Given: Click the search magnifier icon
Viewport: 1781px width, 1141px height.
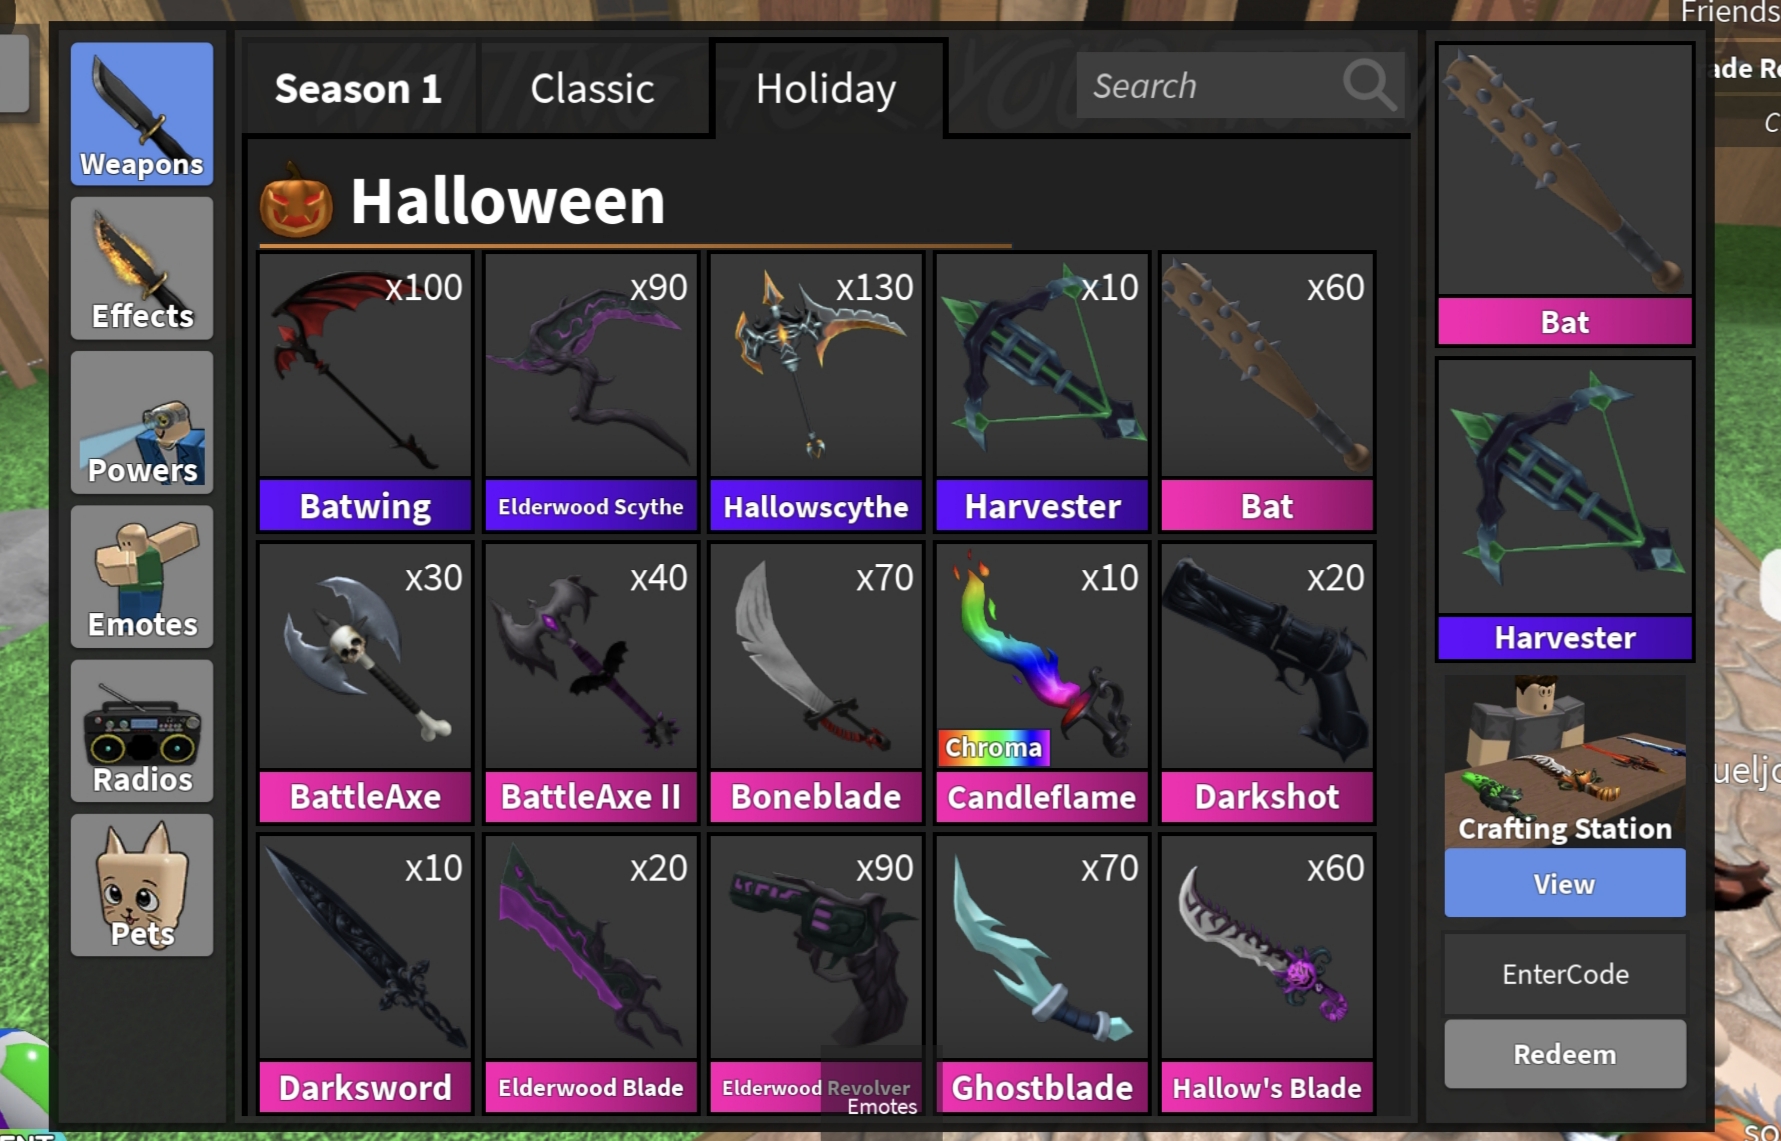Looking at the screenshot, I should (x=1368, y=86).
